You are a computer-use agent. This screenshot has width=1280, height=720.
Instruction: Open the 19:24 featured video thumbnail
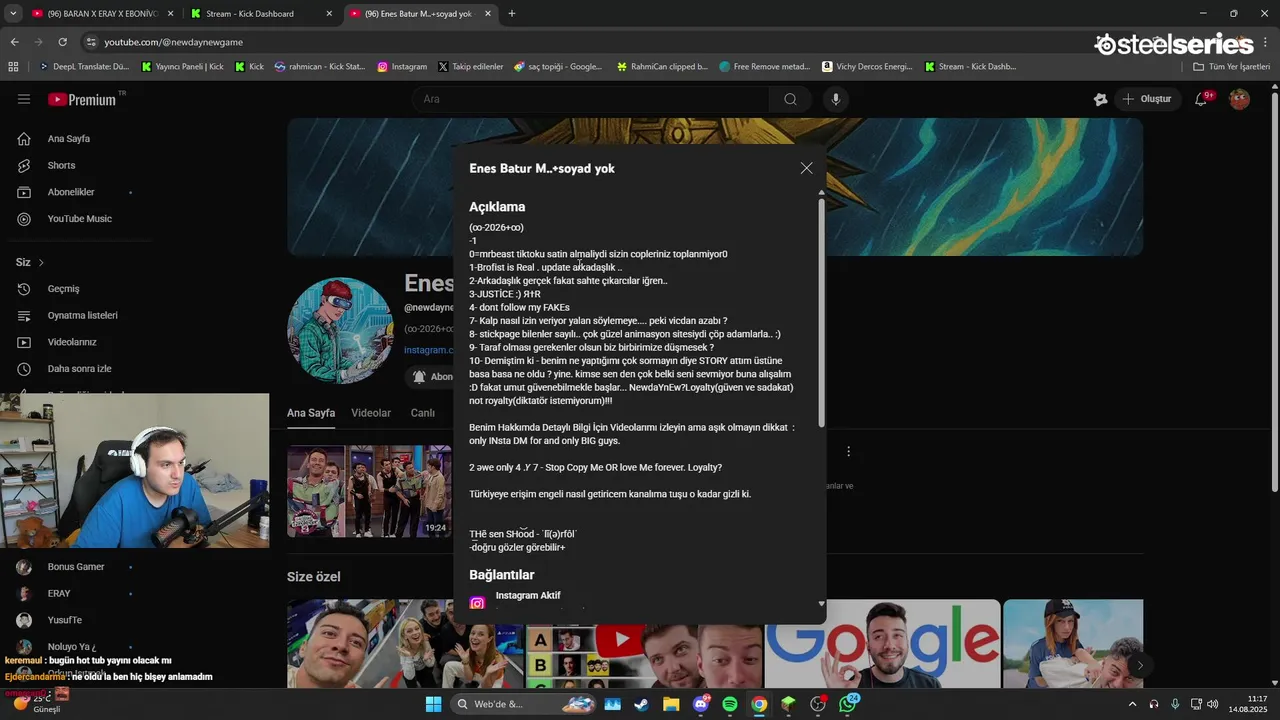pos(369,491)
